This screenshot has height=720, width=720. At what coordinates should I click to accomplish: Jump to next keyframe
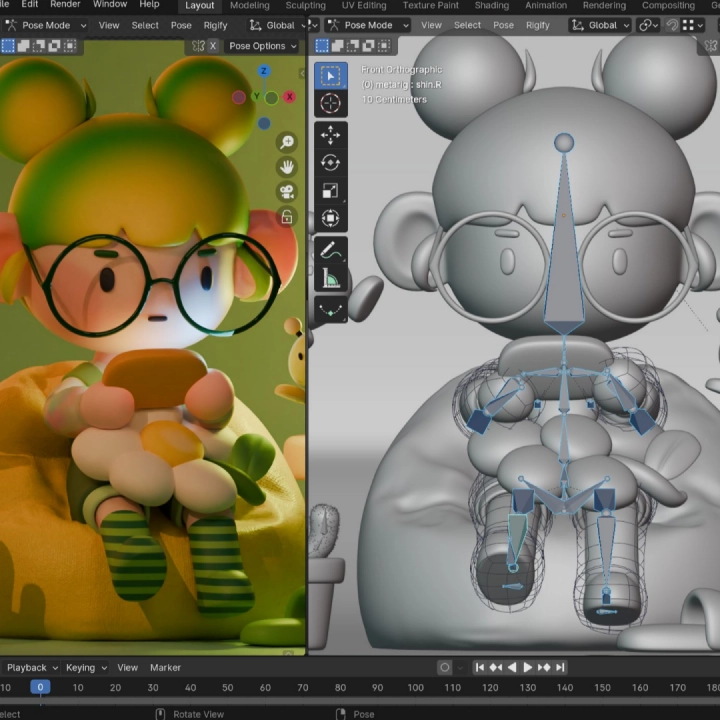(544, 667)
